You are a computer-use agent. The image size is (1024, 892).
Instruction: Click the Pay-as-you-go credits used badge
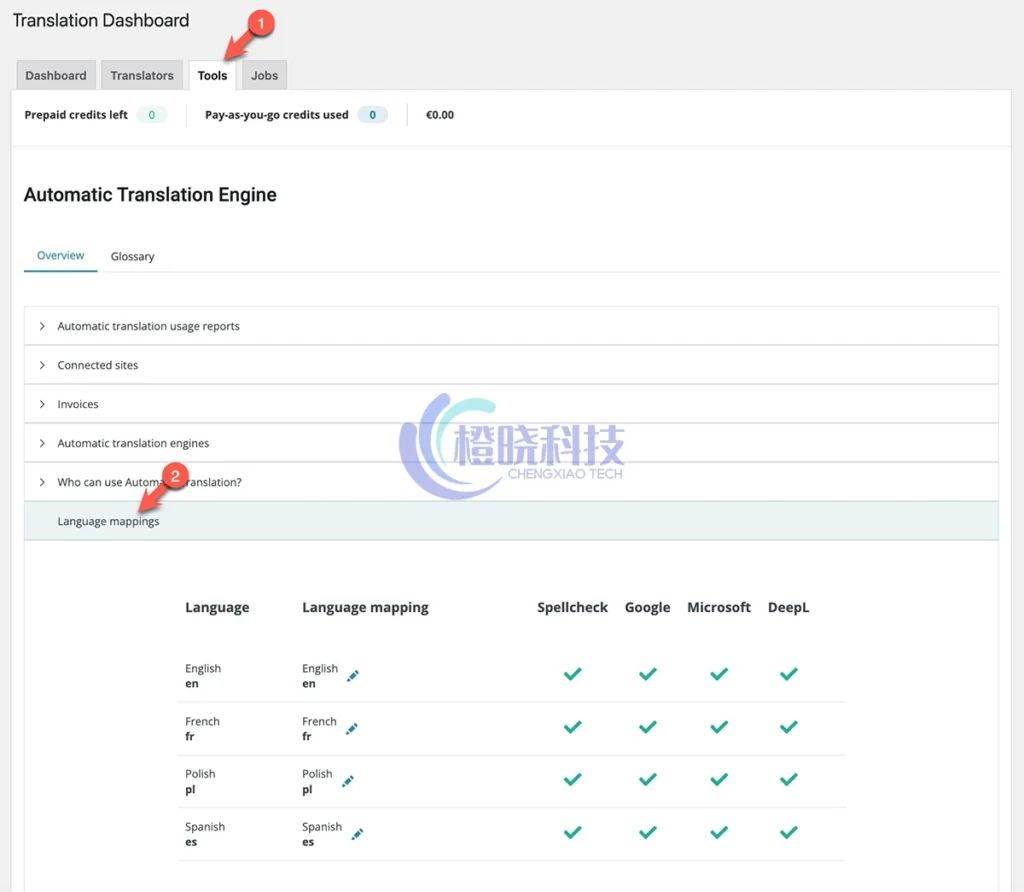(x=372, y=115)
